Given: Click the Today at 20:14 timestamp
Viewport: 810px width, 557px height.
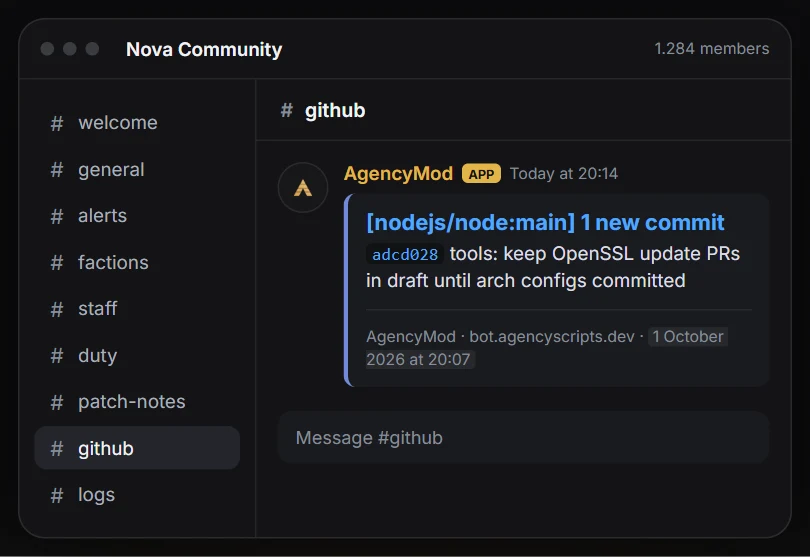Looking at the screenshot, I should click(x=564, y=174).
